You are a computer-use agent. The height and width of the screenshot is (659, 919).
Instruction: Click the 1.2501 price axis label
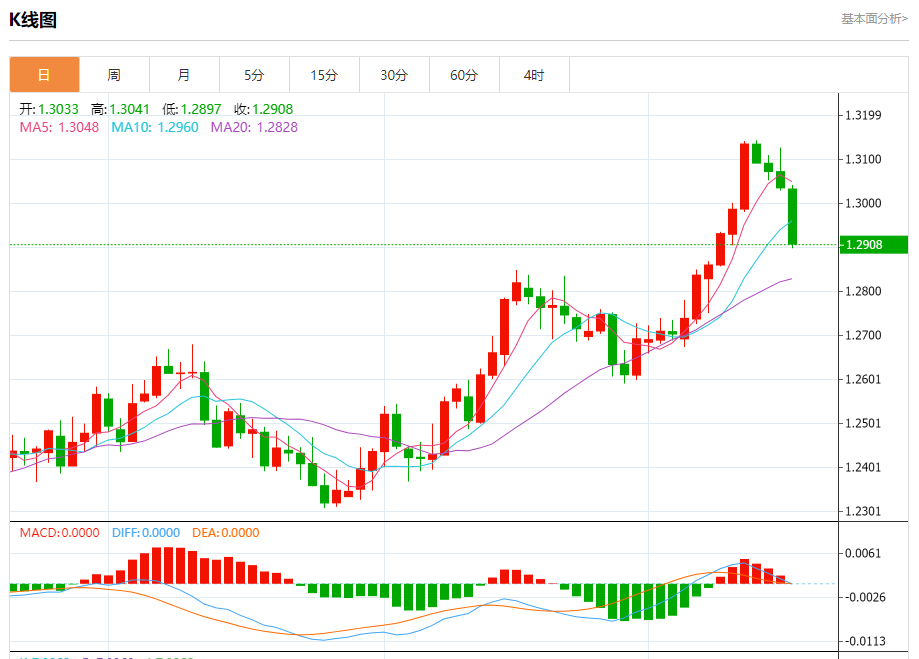click(x=863, y=423)
